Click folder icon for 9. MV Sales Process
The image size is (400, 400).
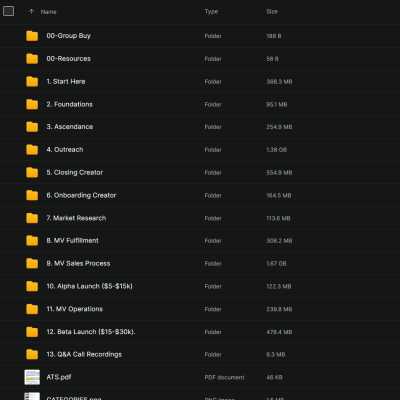[x=32, y=263]
